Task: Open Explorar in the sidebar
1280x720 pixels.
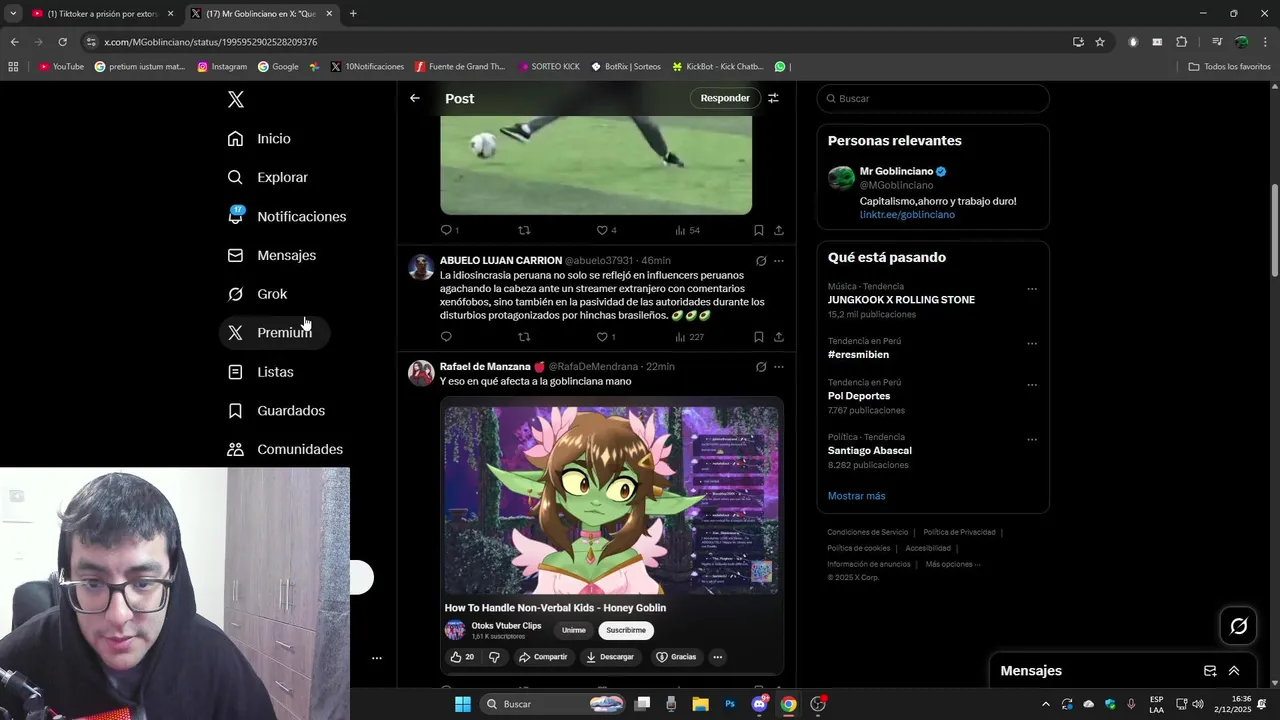Action: coord(267,177)
